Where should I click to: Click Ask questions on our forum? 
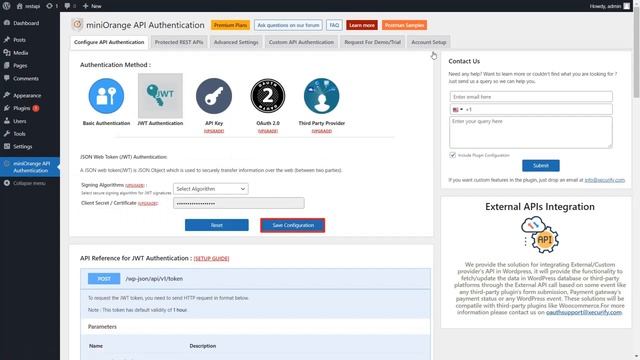click(x=288, y=25)
